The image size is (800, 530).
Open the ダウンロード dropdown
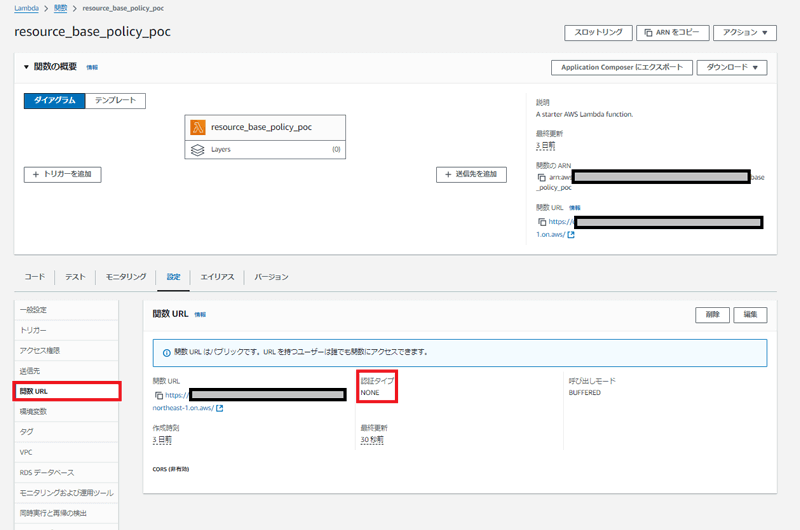click(732, 67)
